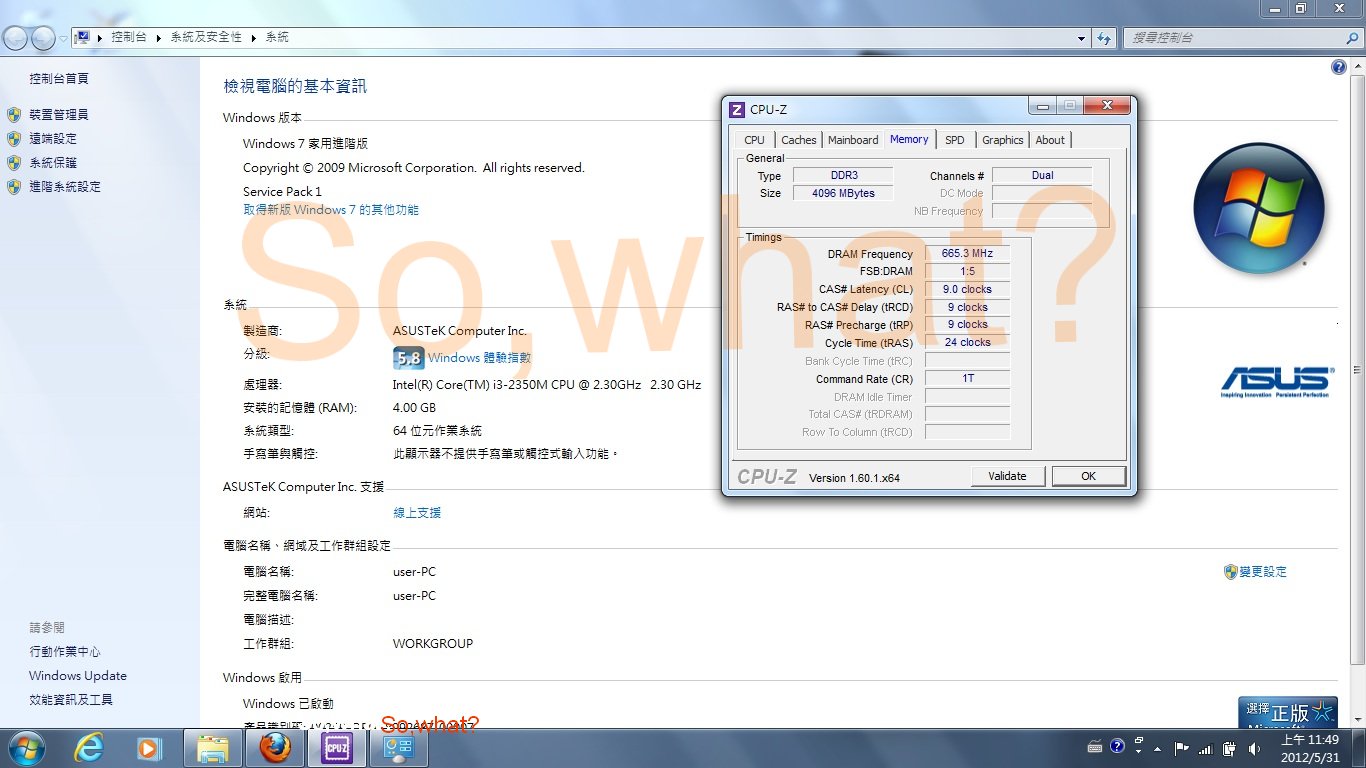This screenshot has width=1366, height=768.
Task: Open Firefox from taskbar
Action: [x=275, y=747]
